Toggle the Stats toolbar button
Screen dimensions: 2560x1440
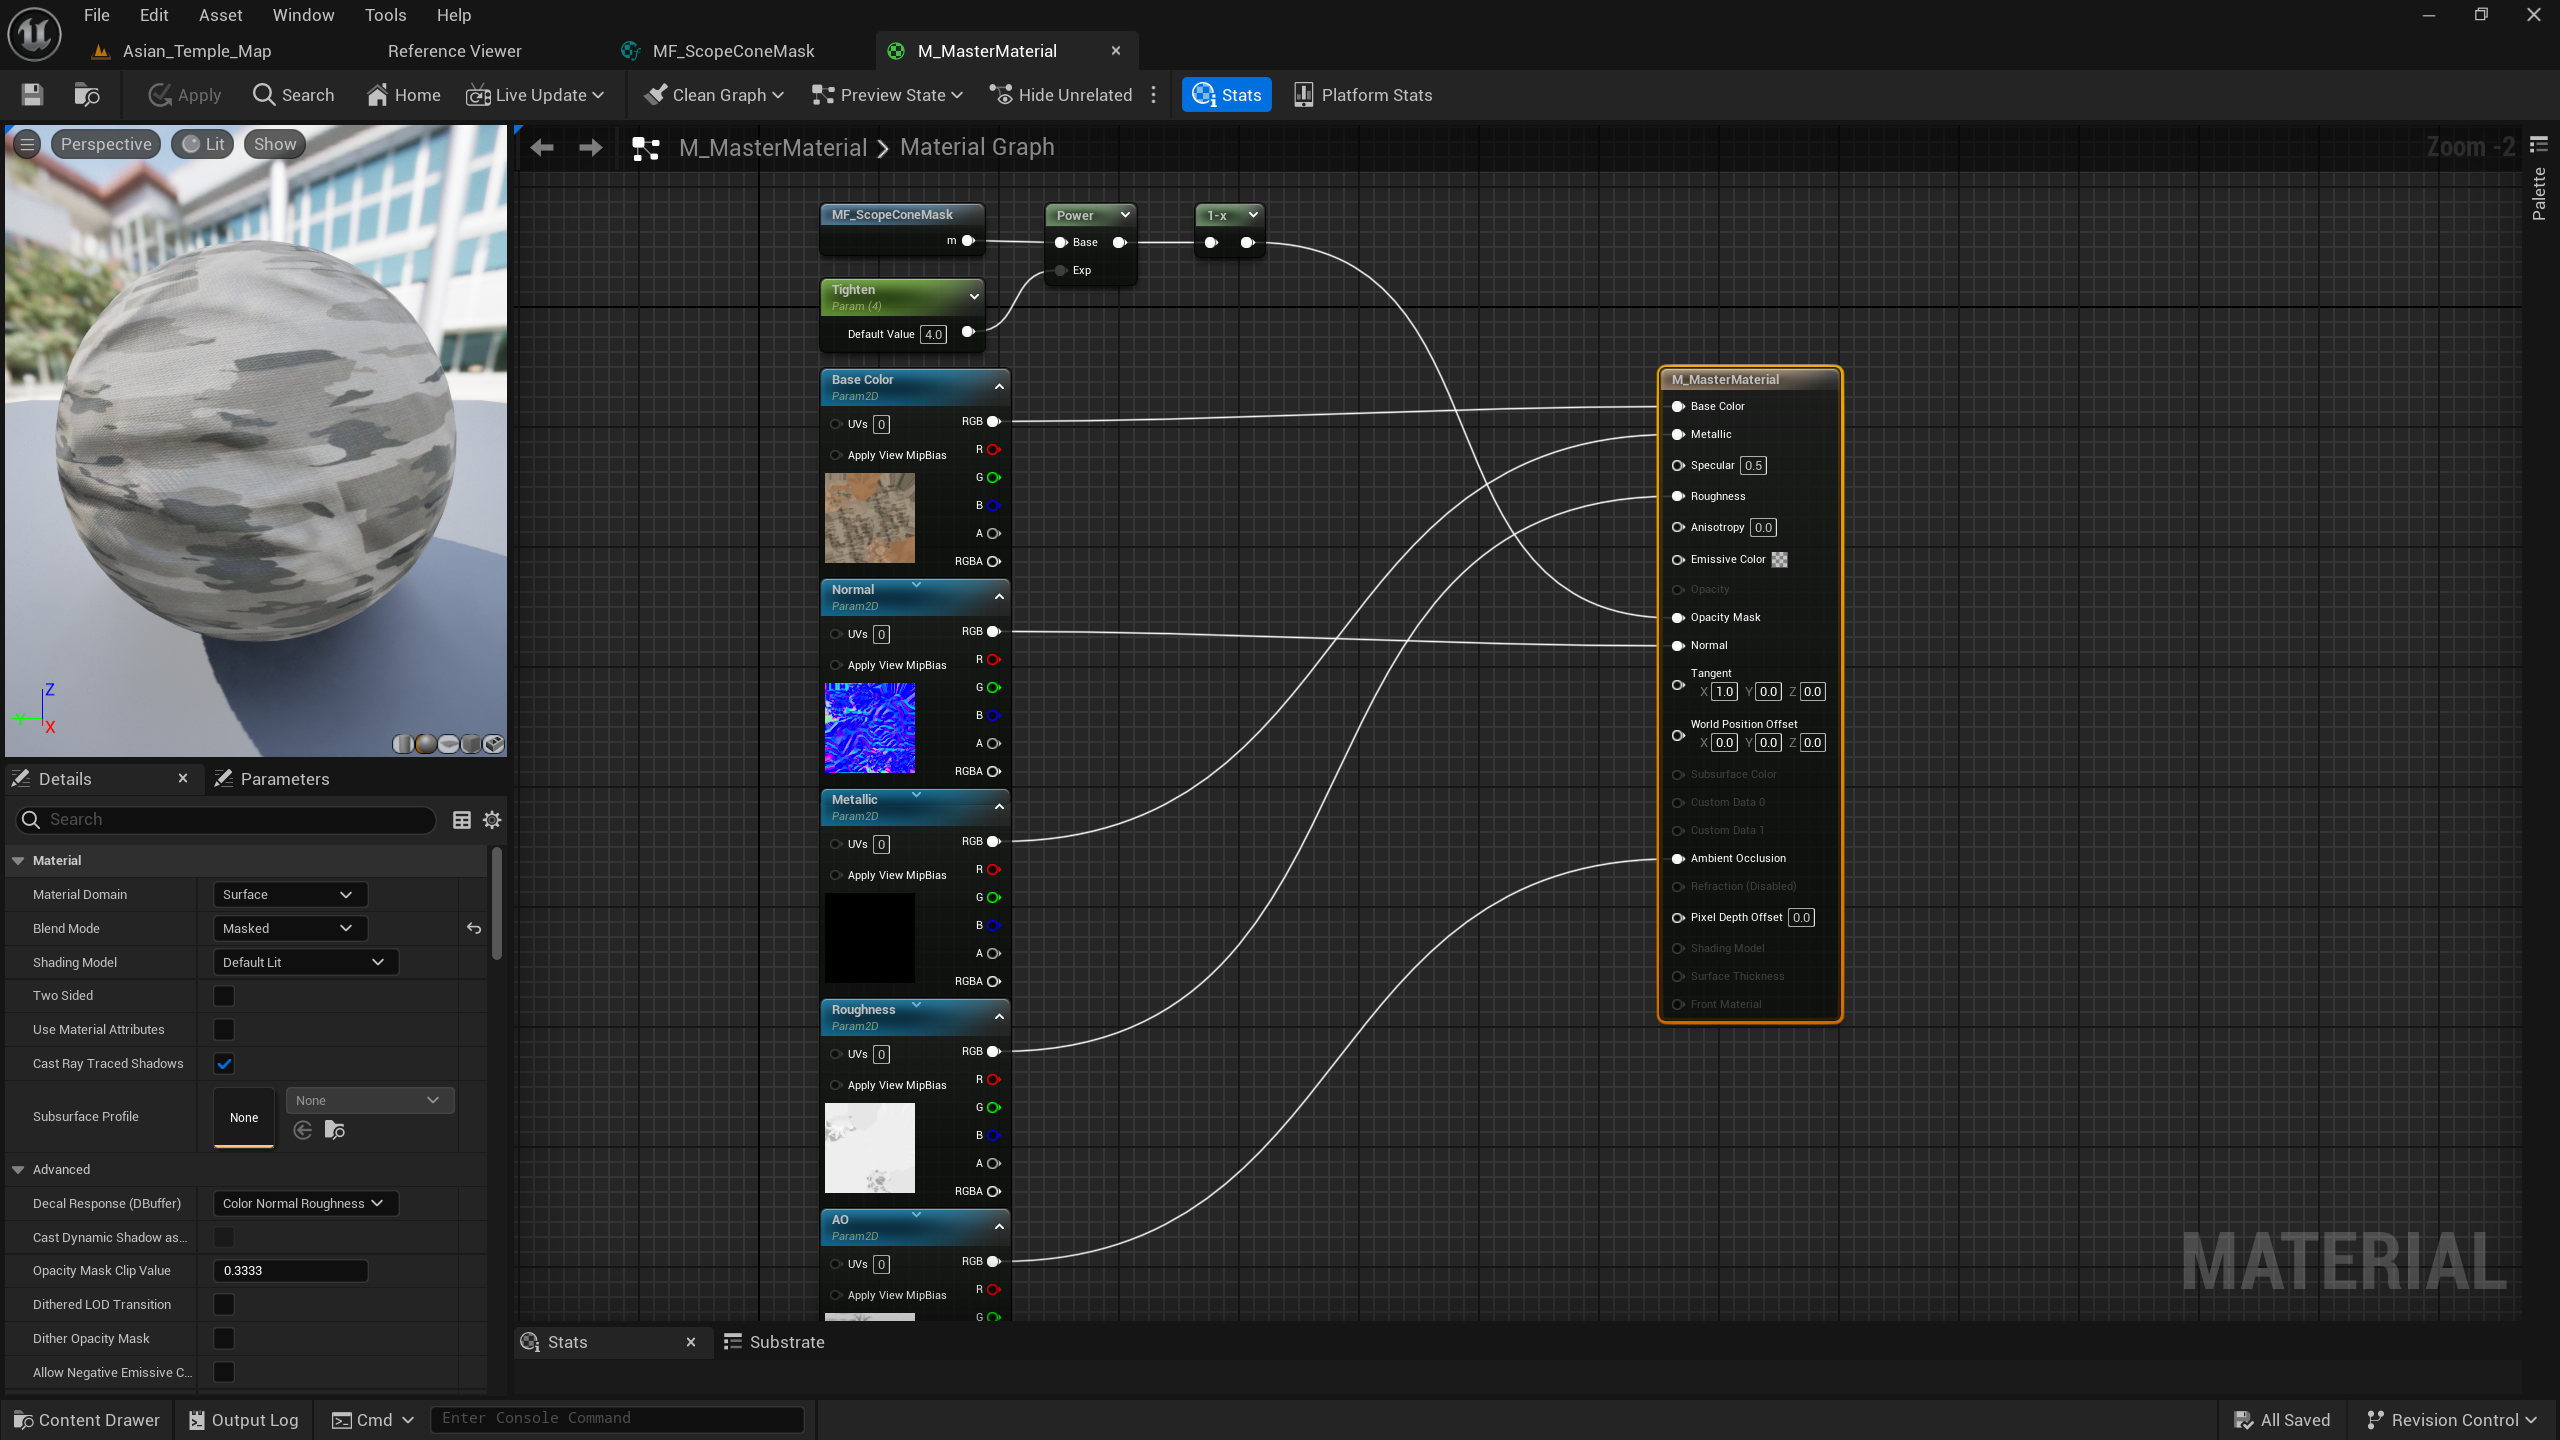1226,95
